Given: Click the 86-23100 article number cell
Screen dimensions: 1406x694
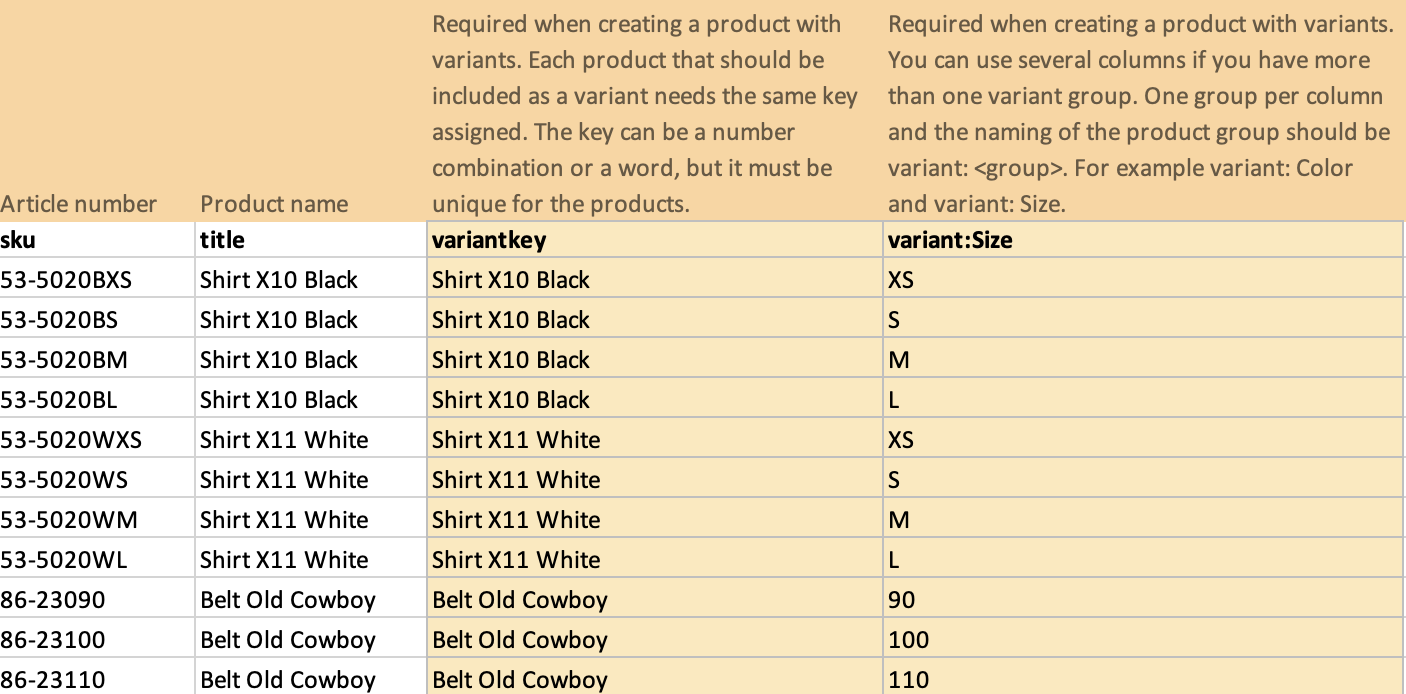Looking at the screenshot, I should point(98,639).
